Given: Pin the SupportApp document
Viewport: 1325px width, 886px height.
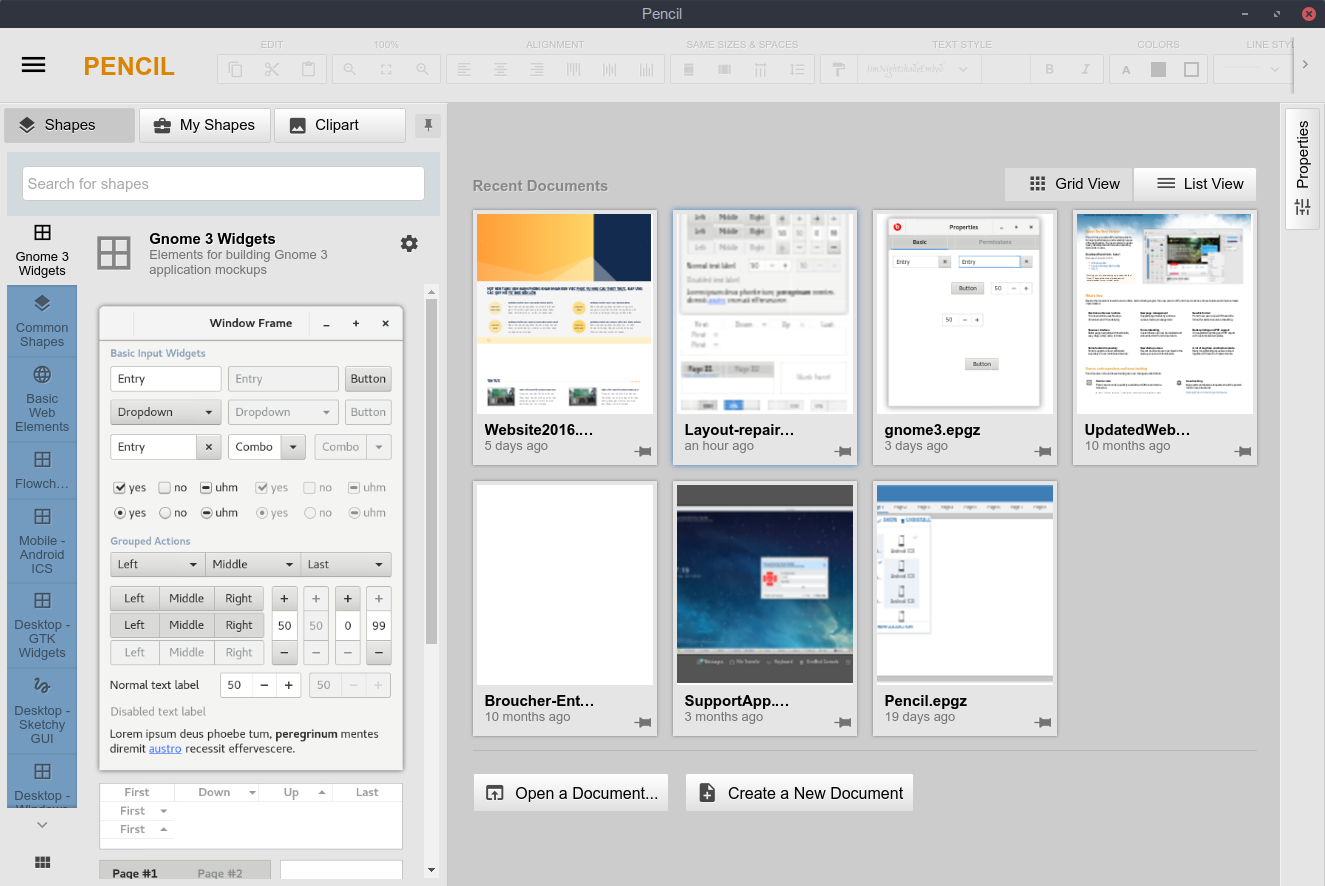Looking at the screenshot, I should click(843, 723).
